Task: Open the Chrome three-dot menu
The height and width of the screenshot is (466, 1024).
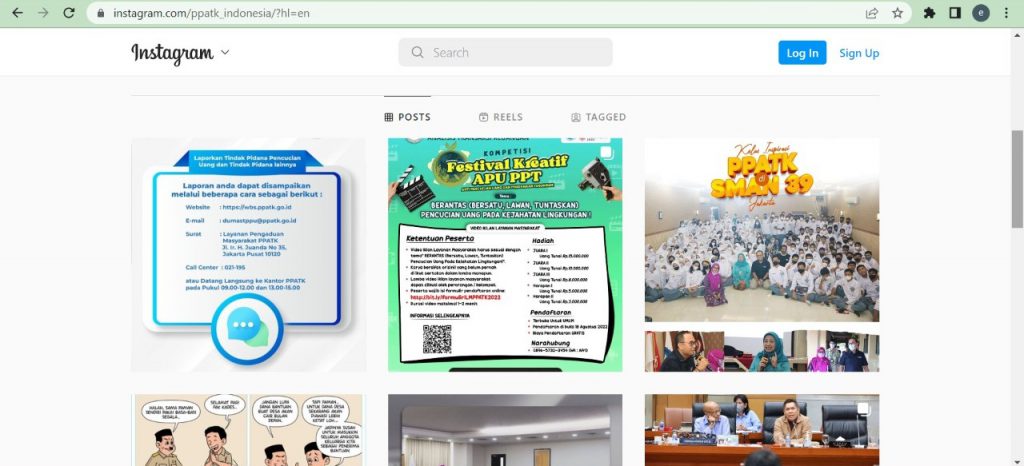Action: click(x=1007, y=13)
